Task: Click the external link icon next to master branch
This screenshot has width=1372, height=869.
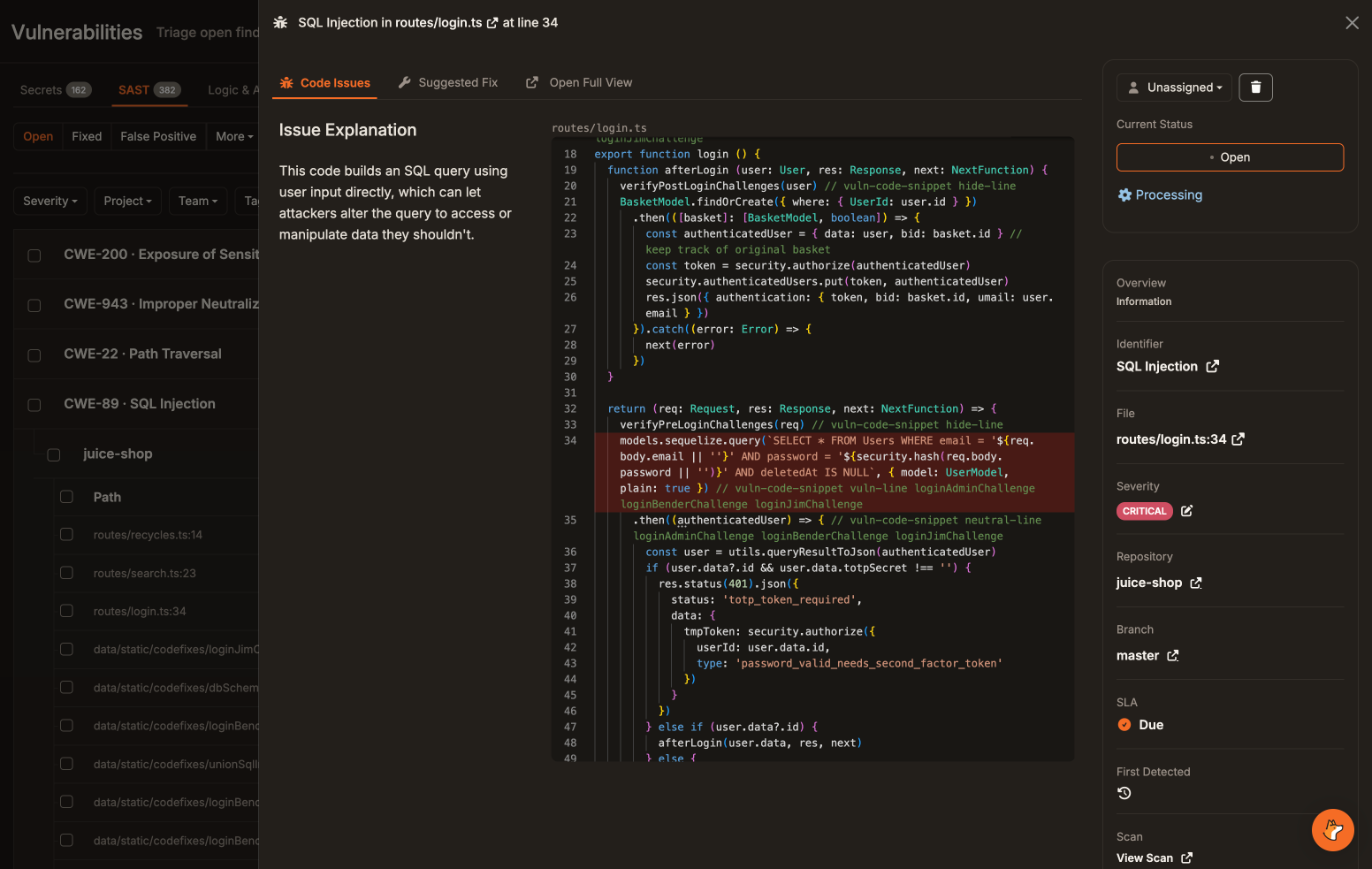Action: point(1173,656)
